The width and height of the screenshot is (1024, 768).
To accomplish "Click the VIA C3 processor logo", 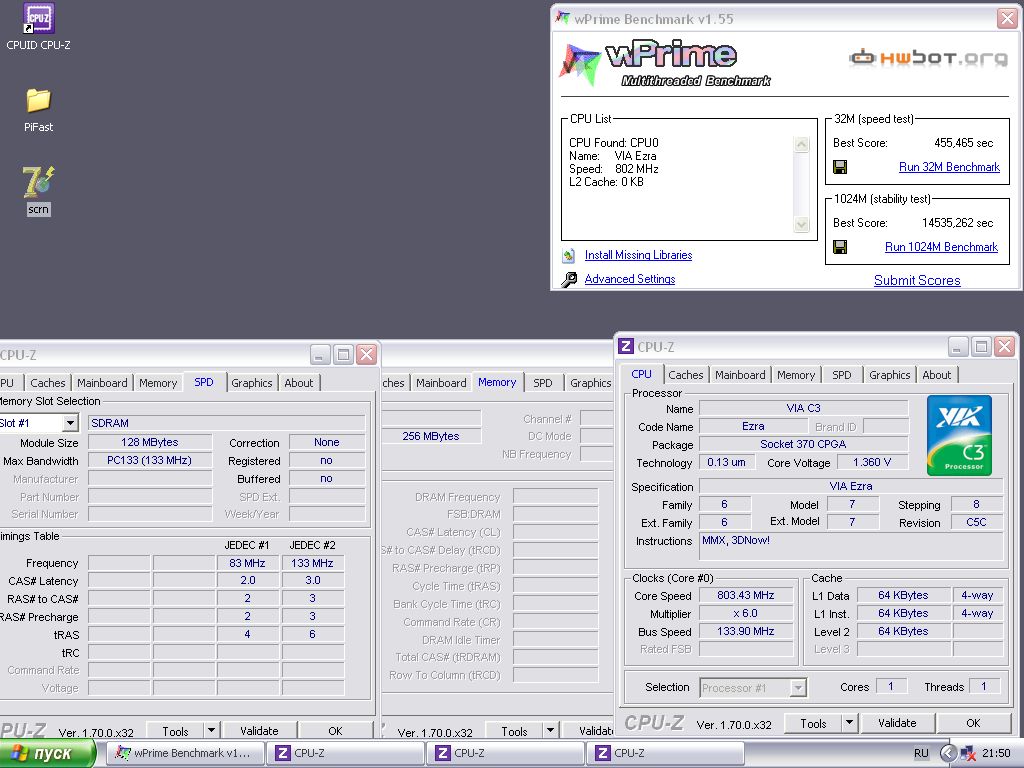I will (x=959, y=436).
